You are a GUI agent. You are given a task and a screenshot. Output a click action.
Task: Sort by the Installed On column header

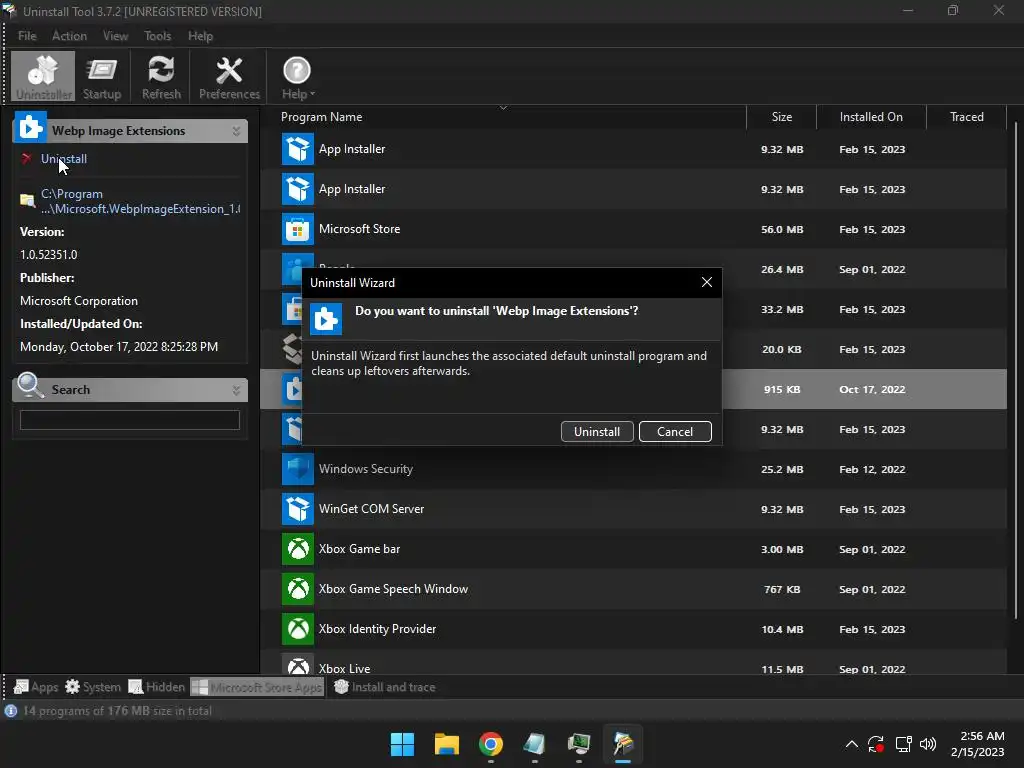(x=871, y=117)
